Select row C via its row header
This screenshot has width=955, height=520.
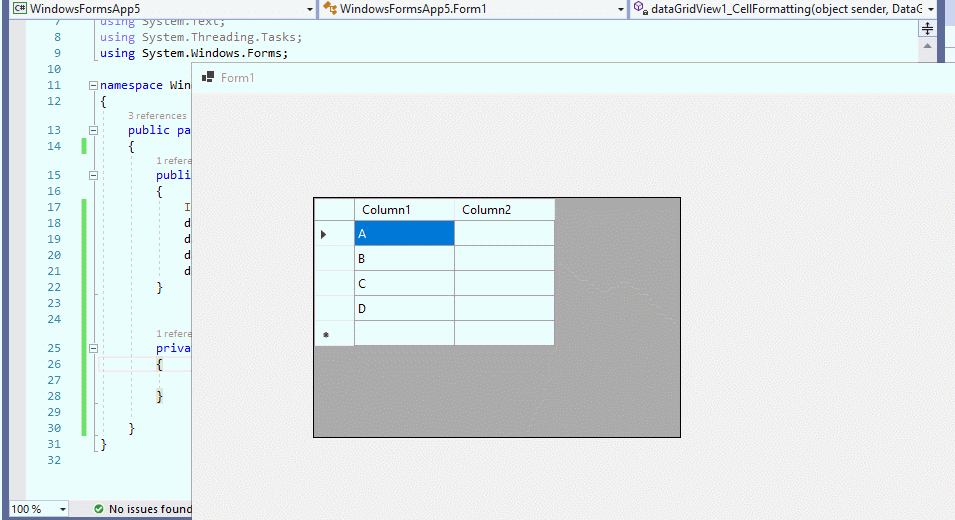334,283
